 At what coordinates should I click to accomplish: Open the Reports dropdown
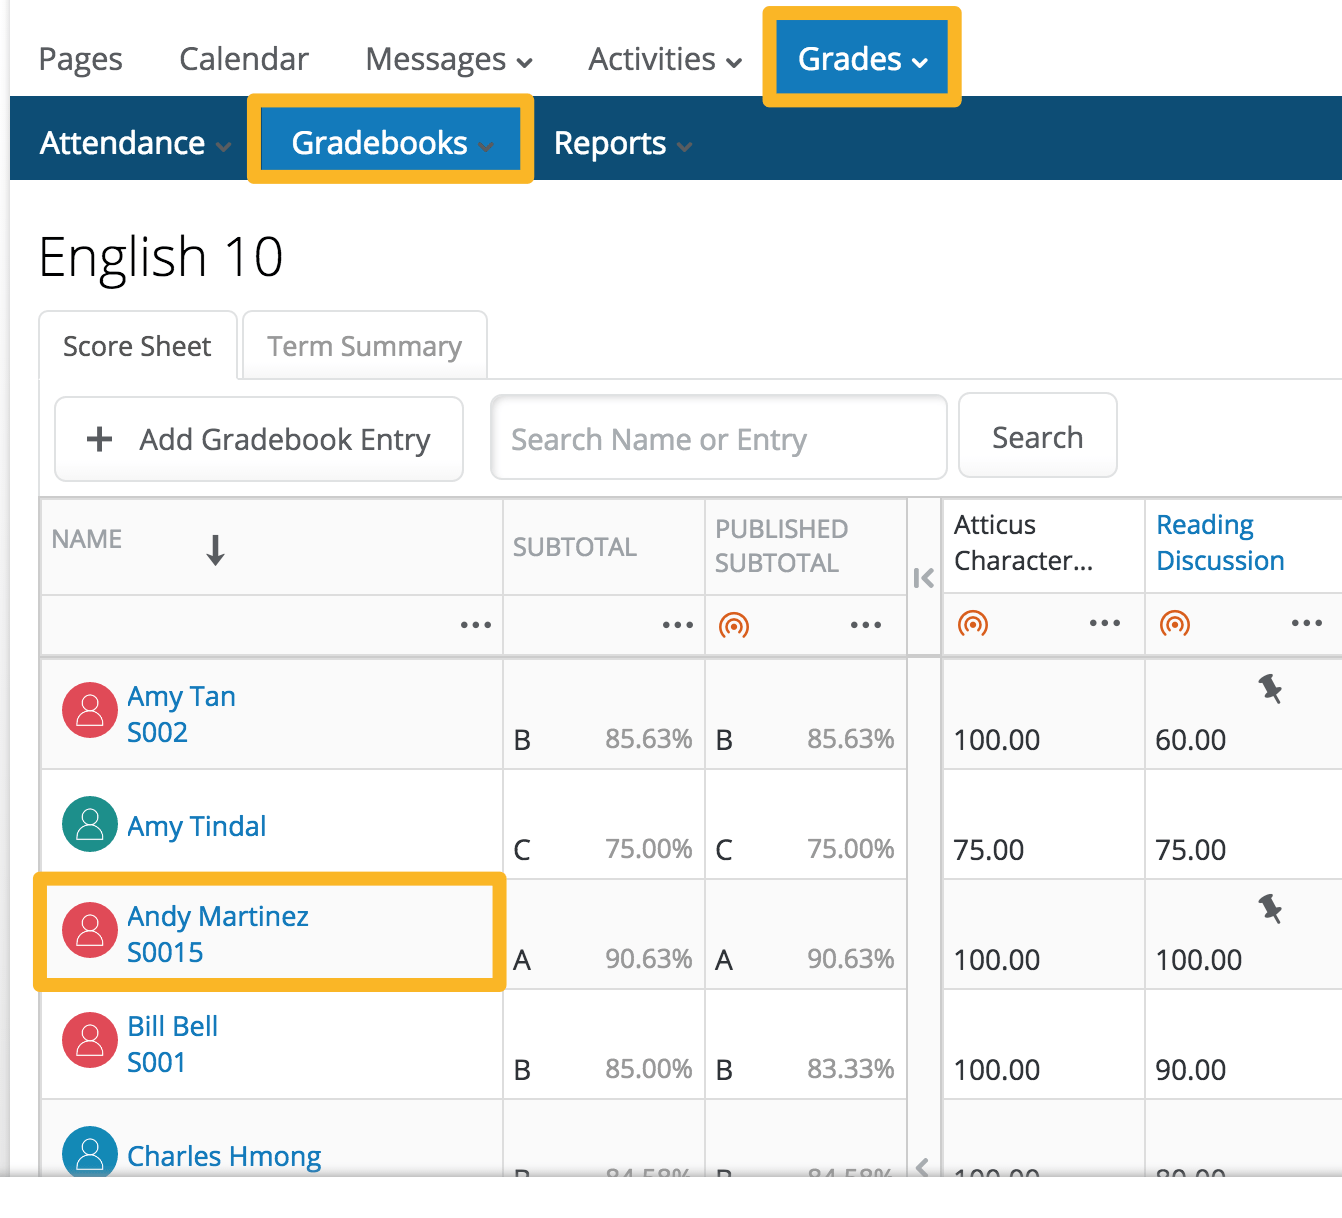[x=622, y=143]
